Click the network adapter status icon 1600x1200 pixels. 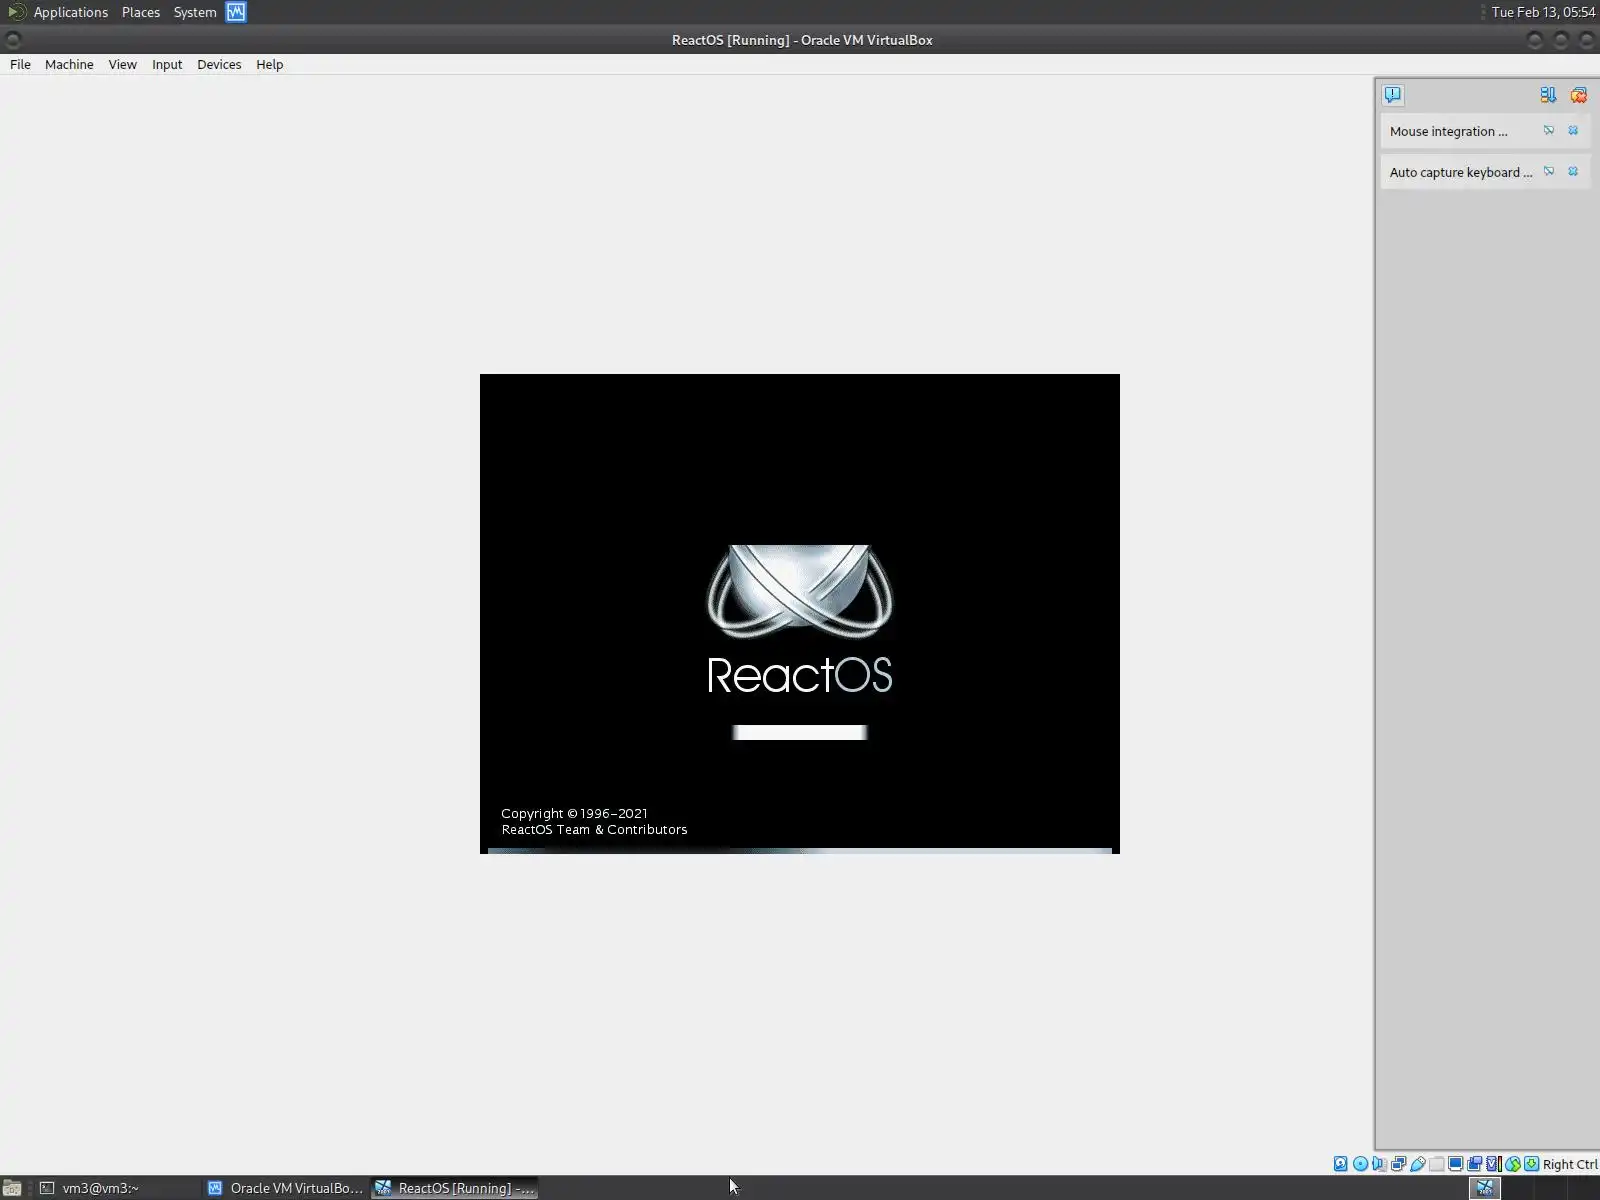tap(1398, 1164)
